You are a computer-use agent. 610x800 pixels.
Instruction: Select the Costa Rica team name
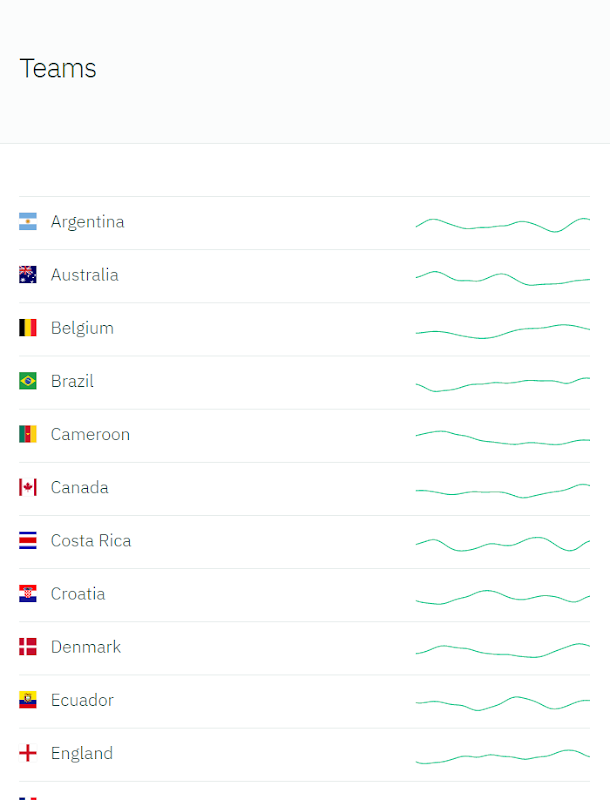tap(91, 541)
